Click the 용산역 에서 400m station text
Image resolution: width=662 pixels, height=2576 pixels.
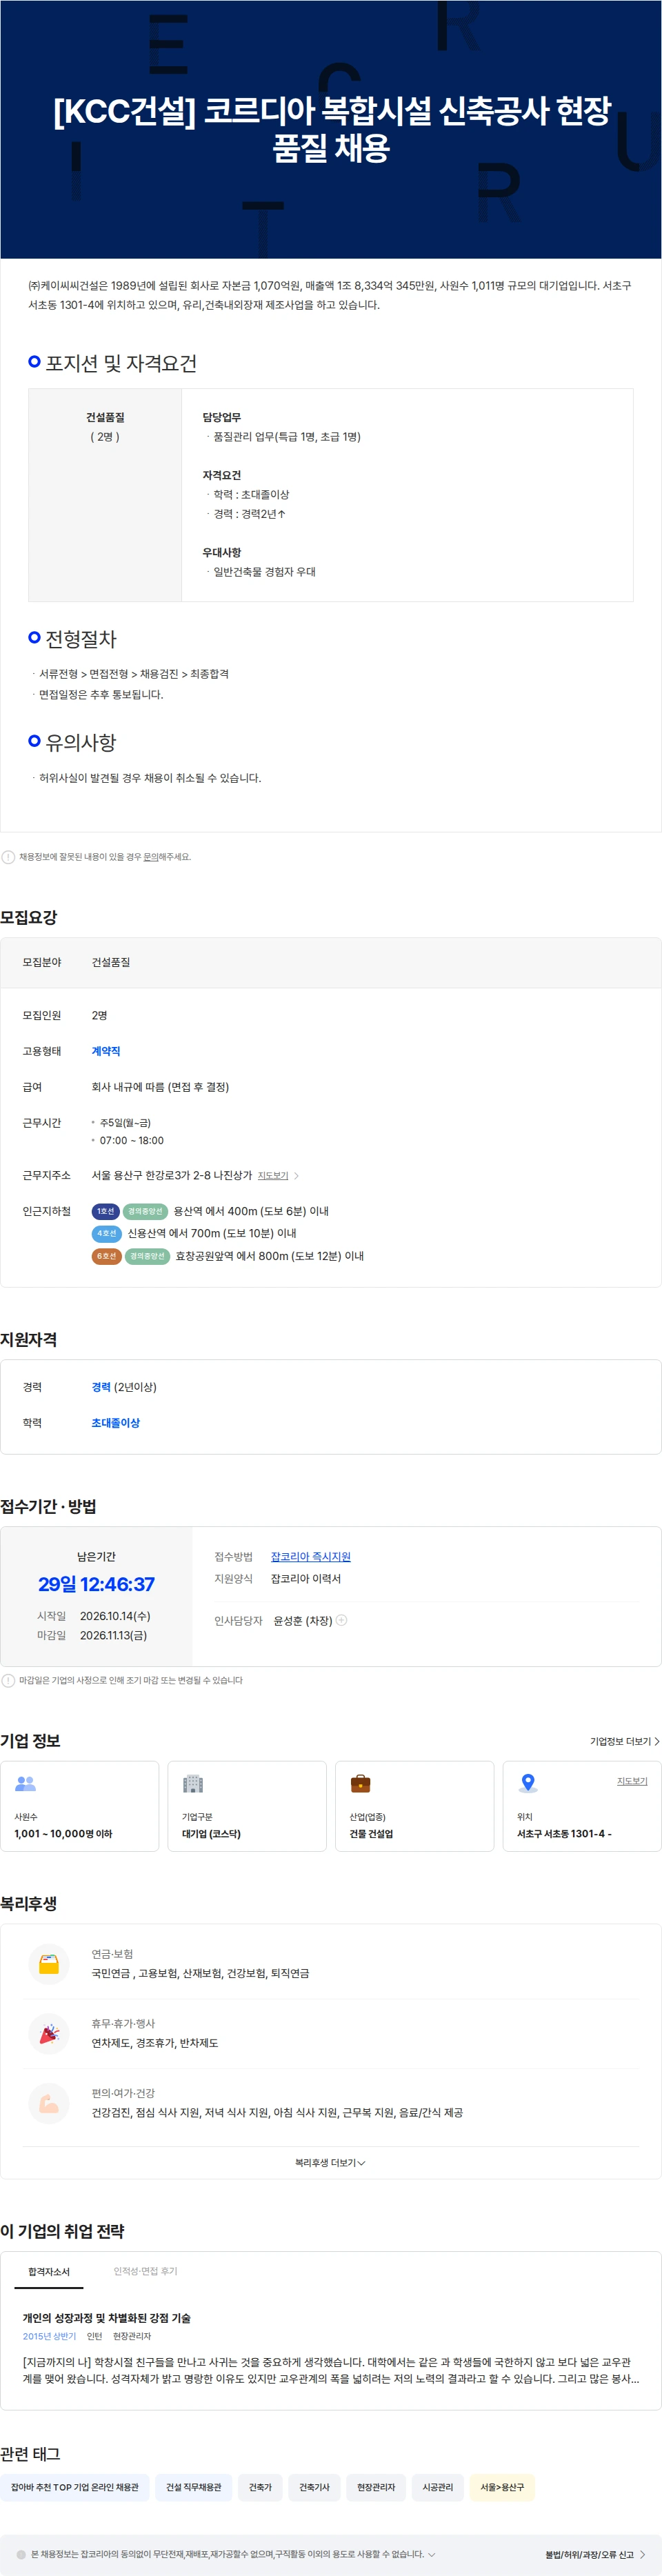click(x=251, y=1212)
